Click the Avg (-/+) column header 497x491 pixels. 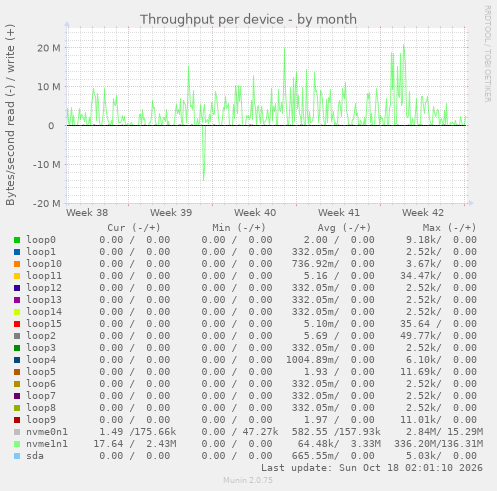coord(344,228)
